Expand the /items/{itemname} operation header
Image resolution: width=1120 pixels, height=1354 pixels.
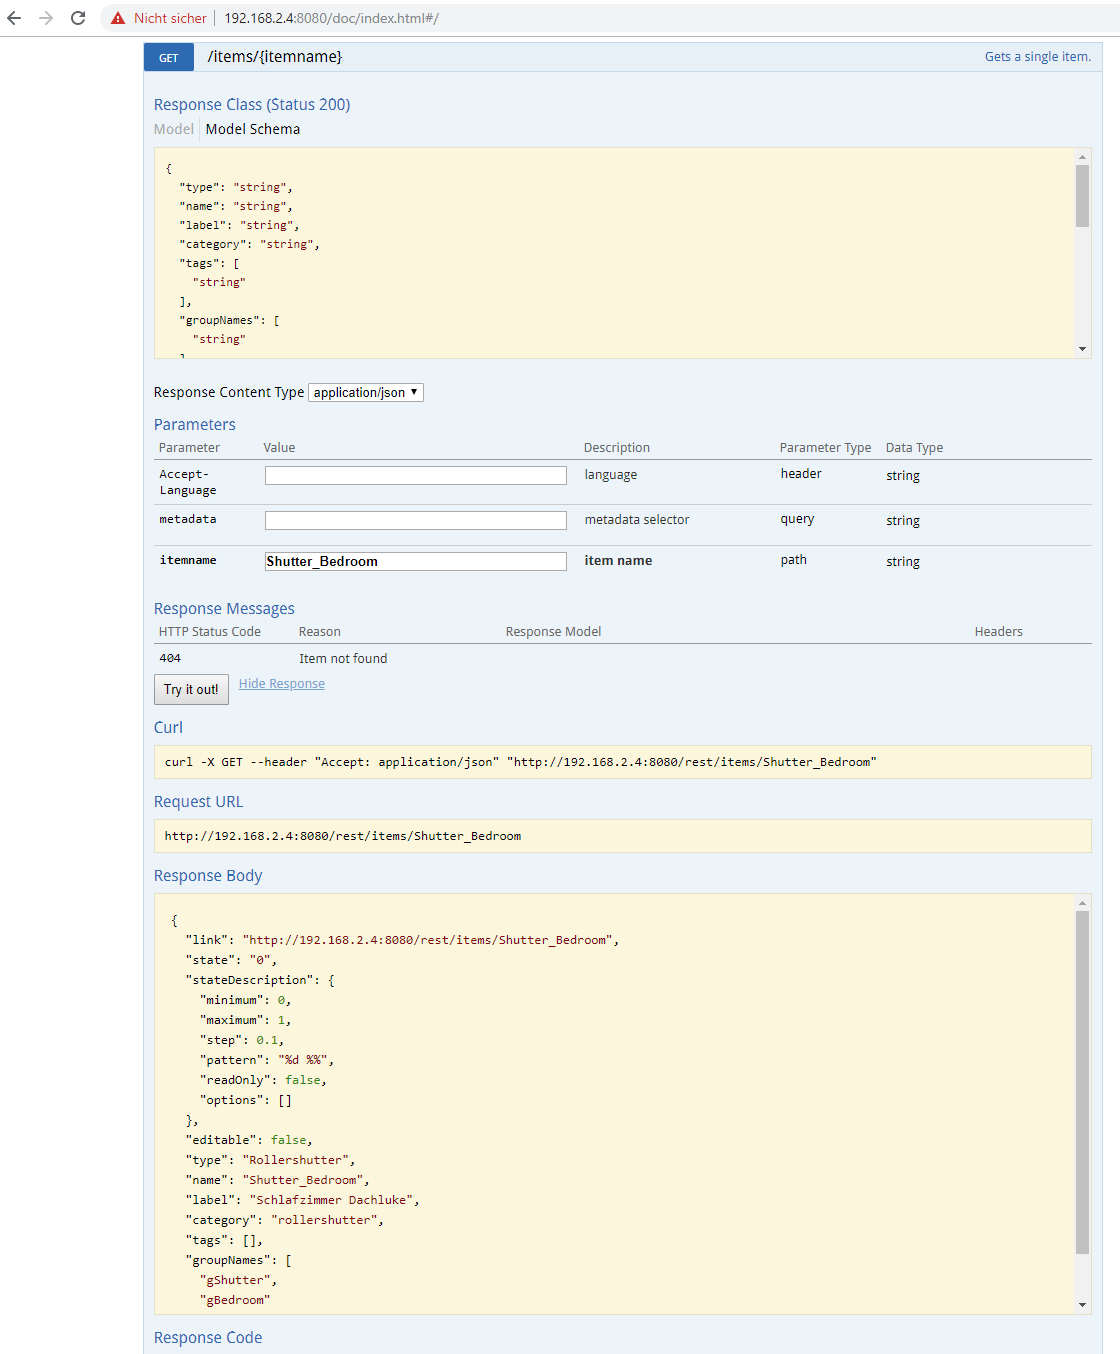tap(275, 57)
